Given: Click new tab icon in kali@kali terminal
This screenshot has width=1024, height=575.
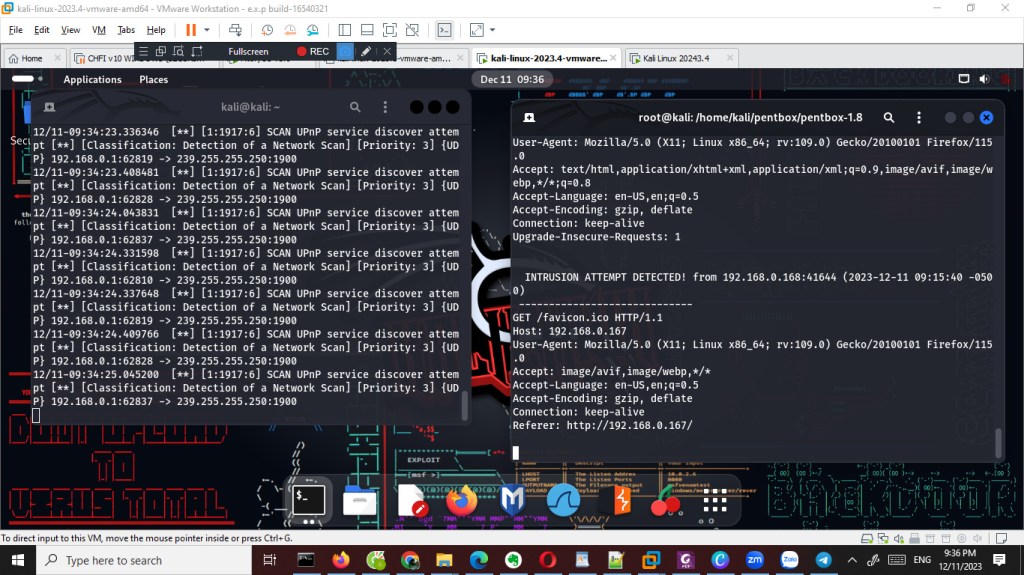Looking at the screenshot, I should click(49, 107).
